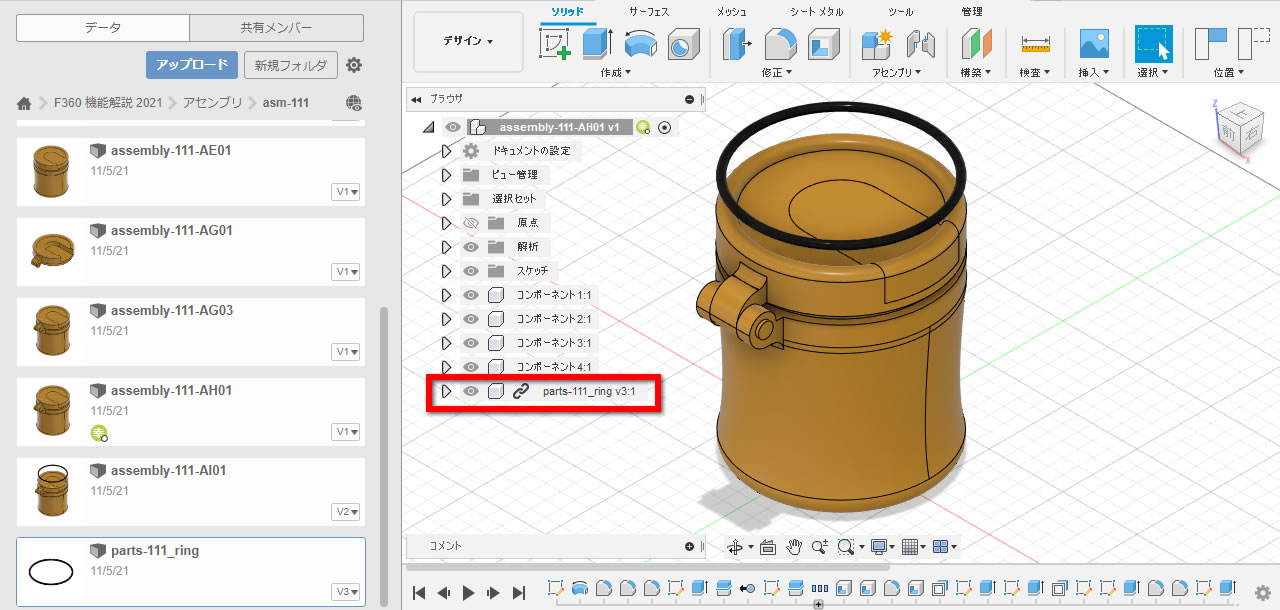Switch to the ツール tab
1280x610 pixels.
[x=900, y=12]
